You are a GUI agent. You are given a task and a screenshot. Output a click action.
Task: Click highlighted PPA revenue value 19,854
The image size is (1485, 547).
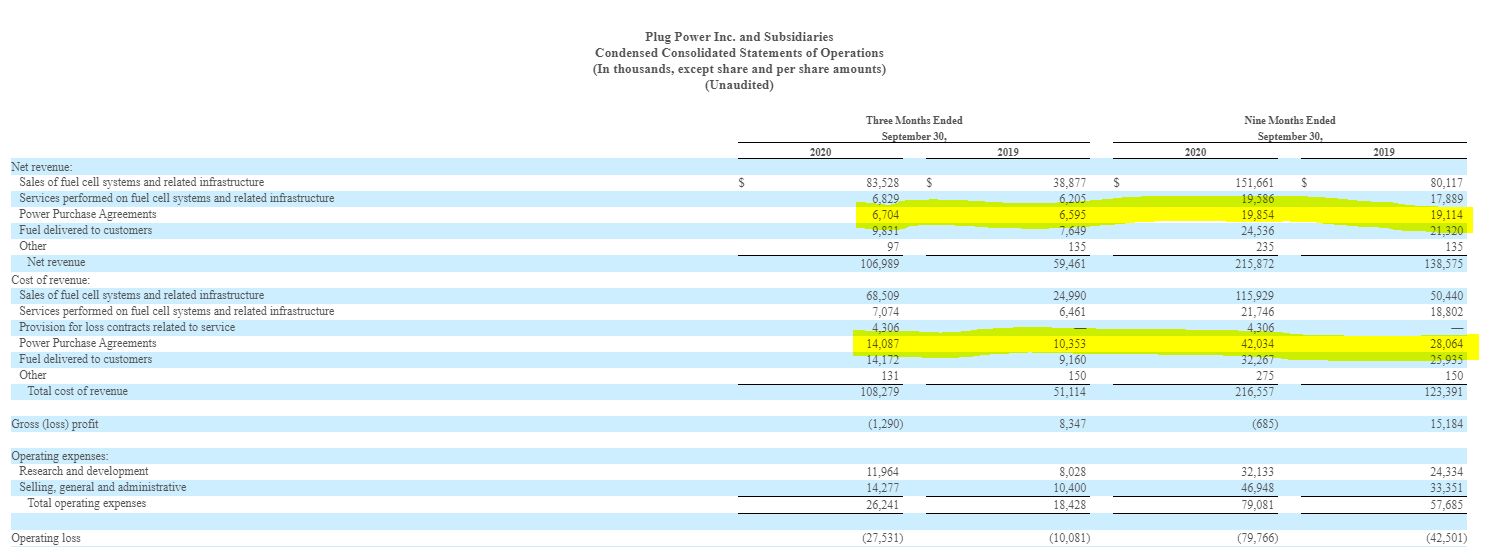point(1257,214)
